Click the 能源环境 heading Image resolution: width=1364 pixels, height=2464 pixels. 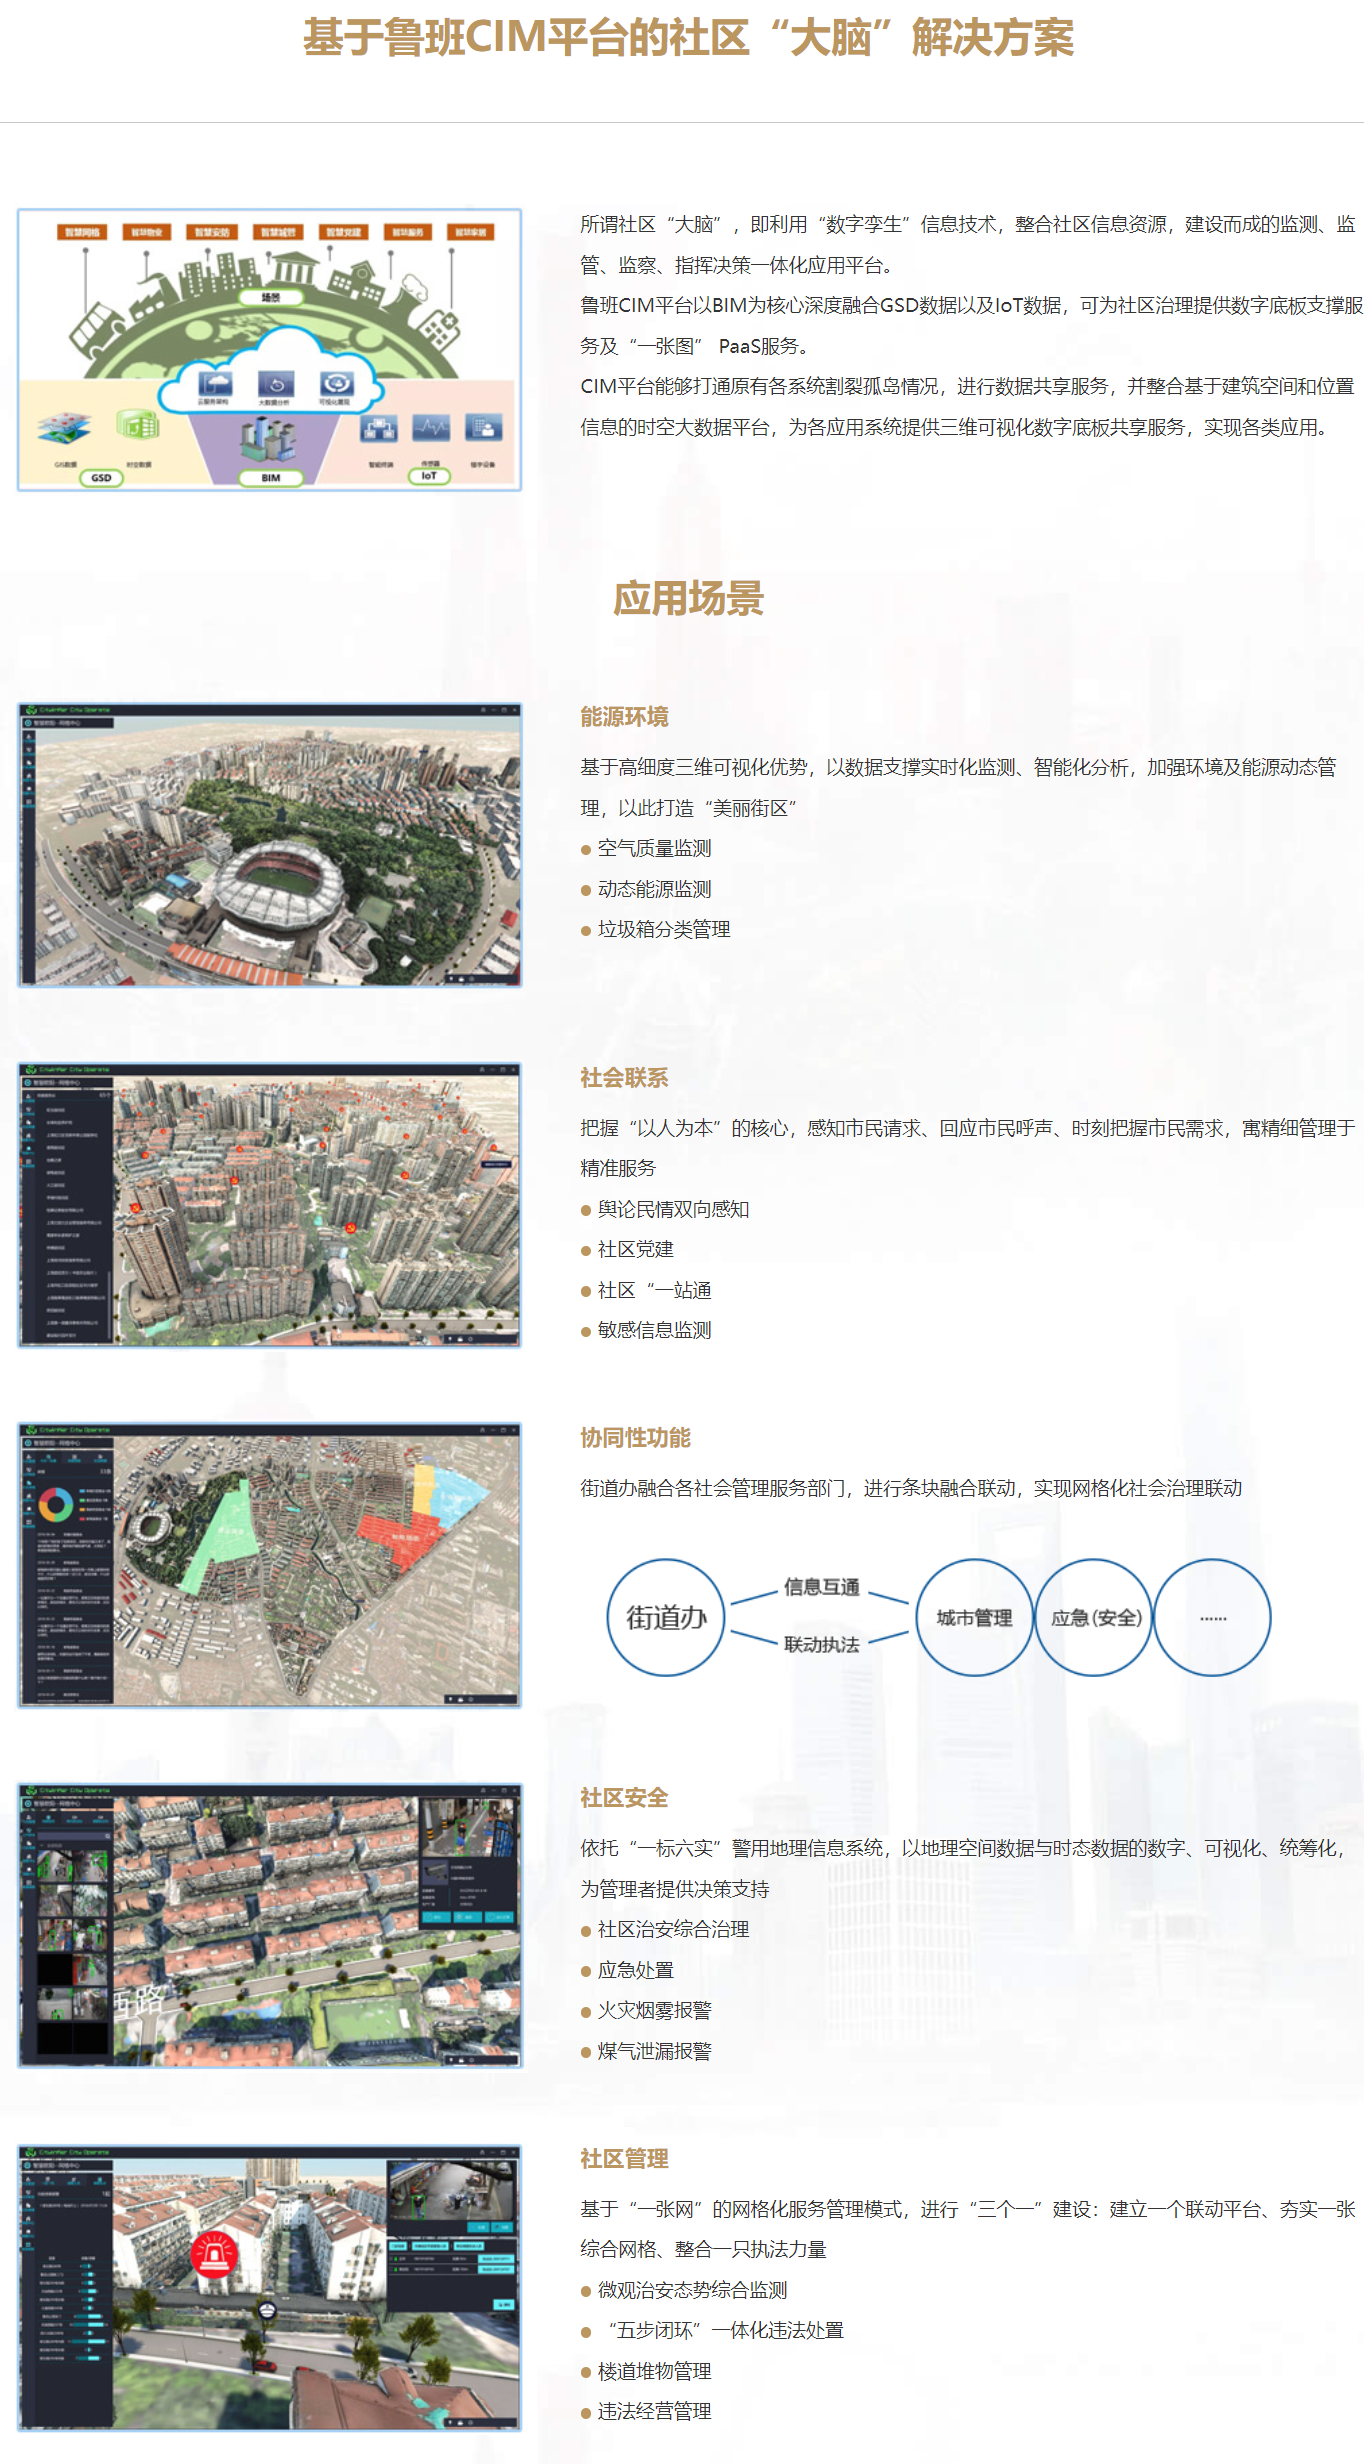tap(624, 717)
